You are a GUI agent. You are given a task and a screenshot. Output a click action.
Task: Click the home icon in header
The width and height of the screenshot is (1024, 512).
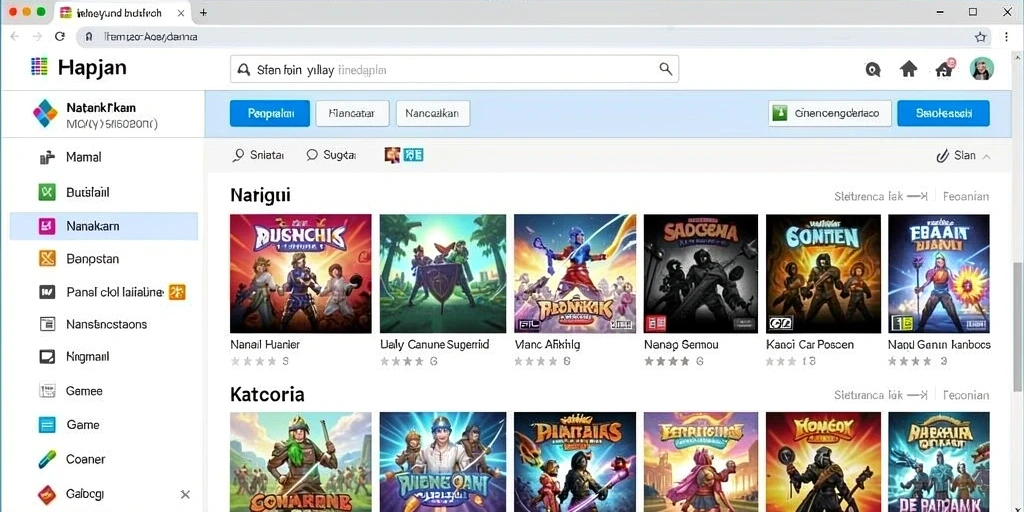click(908, 69)
